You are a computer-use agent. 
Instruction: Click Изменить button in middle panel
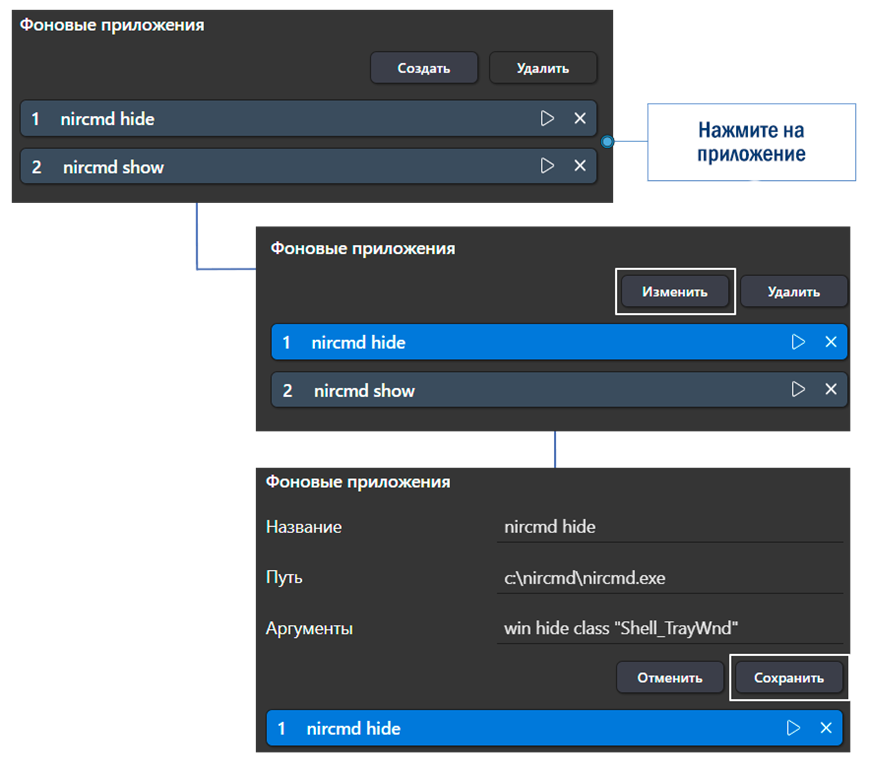(x=675, y=292)
